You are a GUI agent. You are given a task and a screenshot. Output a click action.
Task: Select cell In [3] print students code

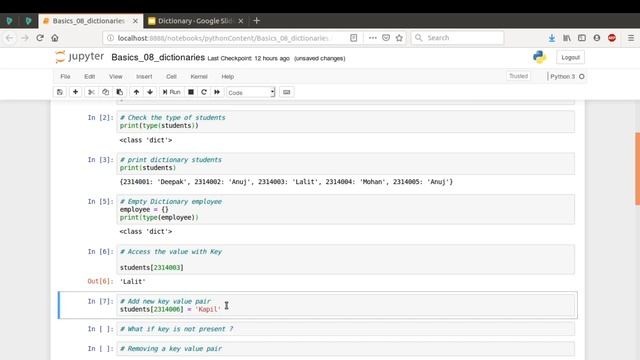[x=345, y=164]
